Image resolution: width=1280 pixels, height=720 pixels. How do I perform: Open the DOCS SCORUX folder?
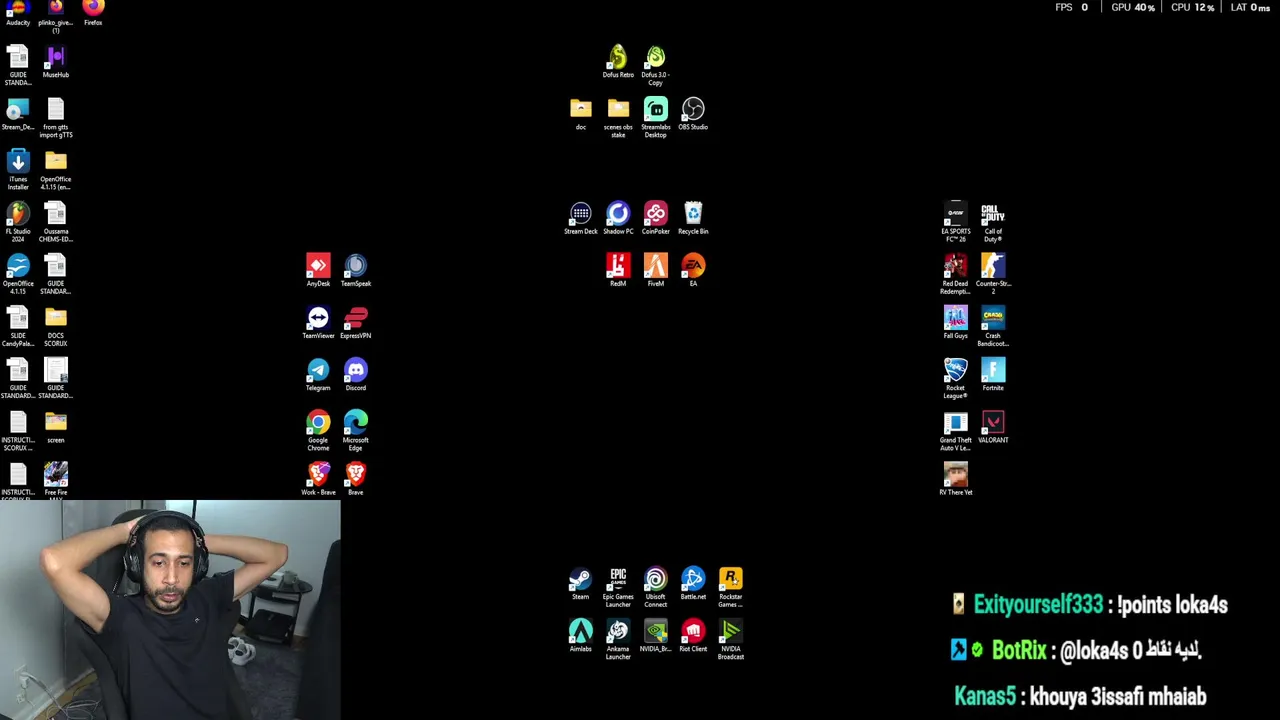tap(56, 327)
